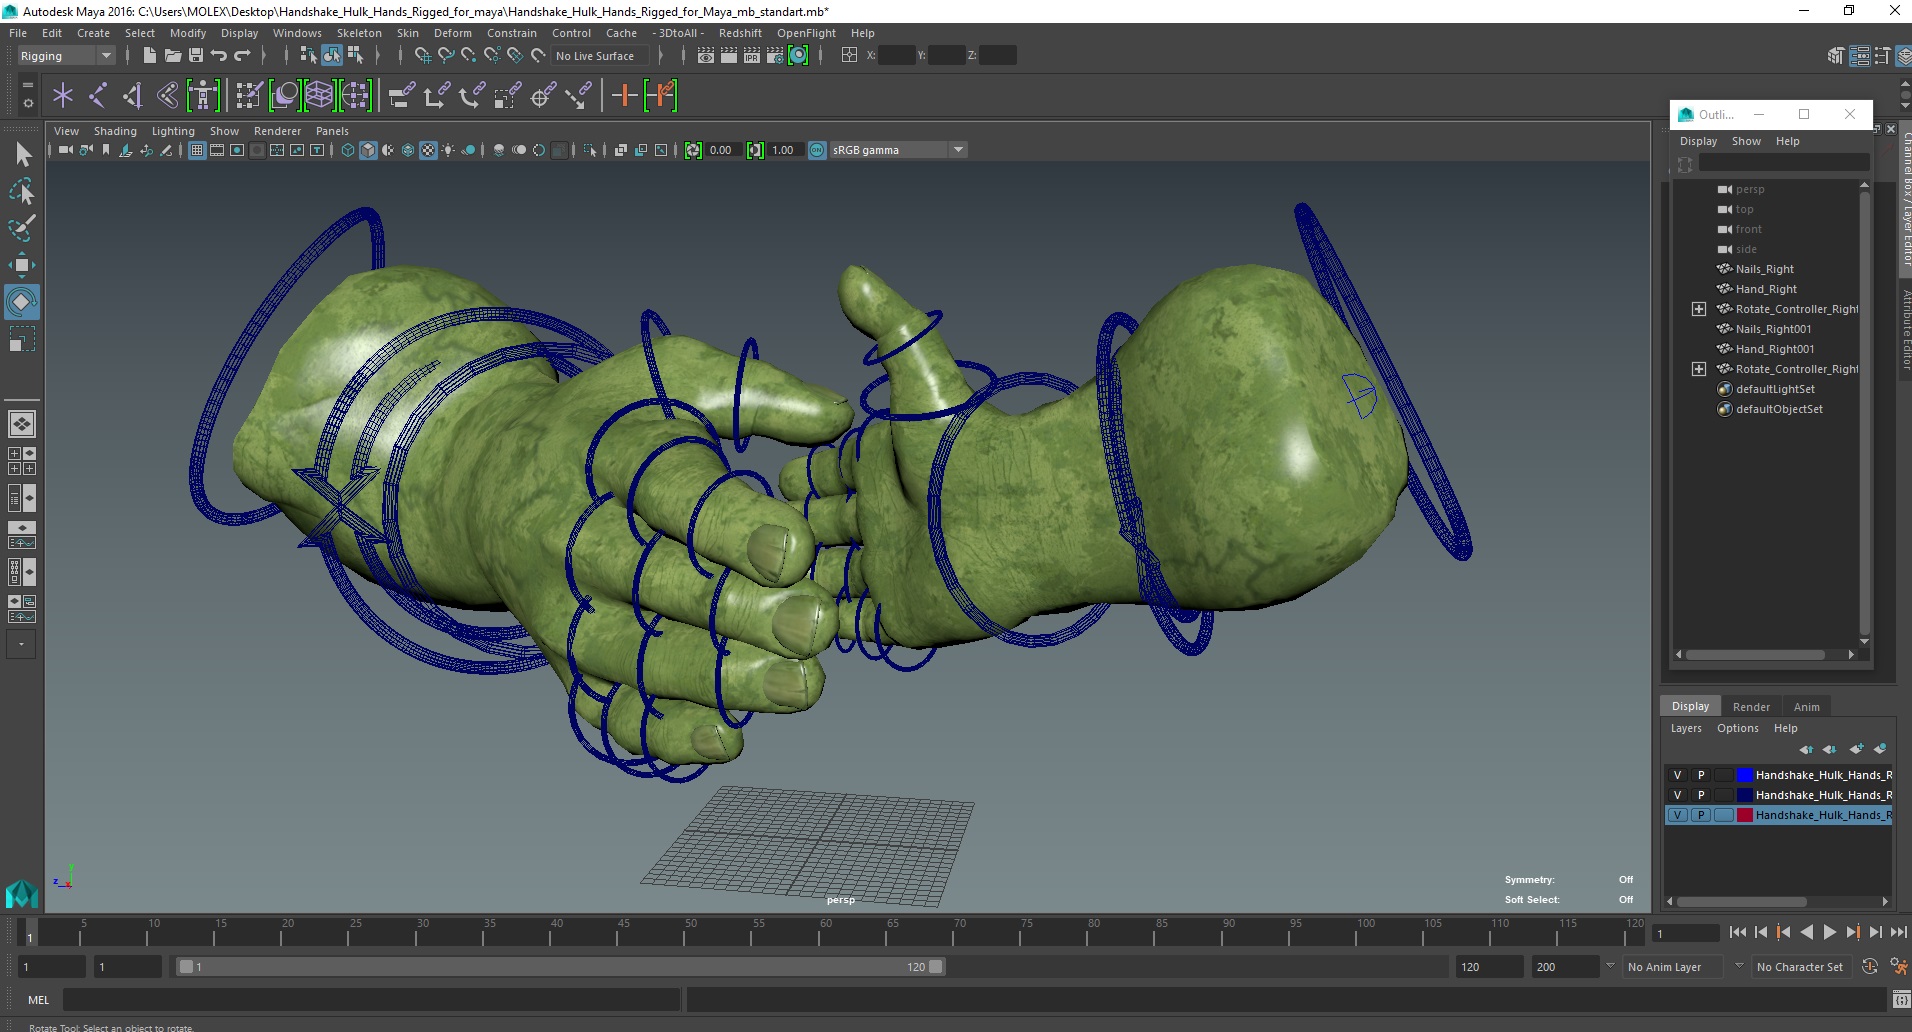Viewport: 1912px width, 1032px height.
Task: Redo the last action
Action: tap(242, 55)
